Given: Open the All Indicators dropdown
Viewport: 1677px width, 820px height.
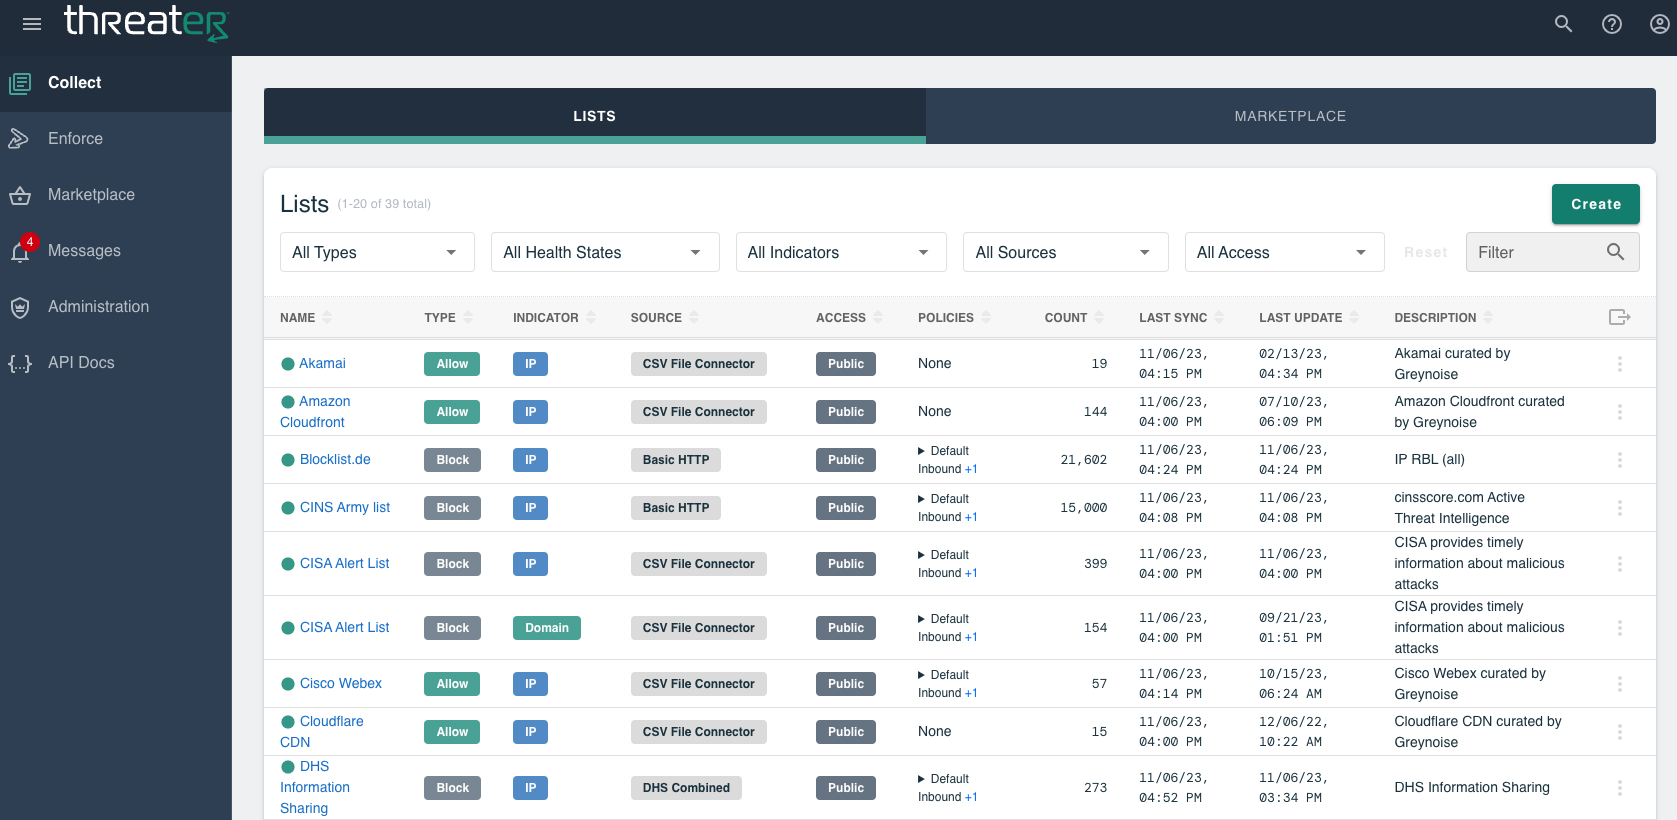Looking at the screenshot, I should point(841,252).
